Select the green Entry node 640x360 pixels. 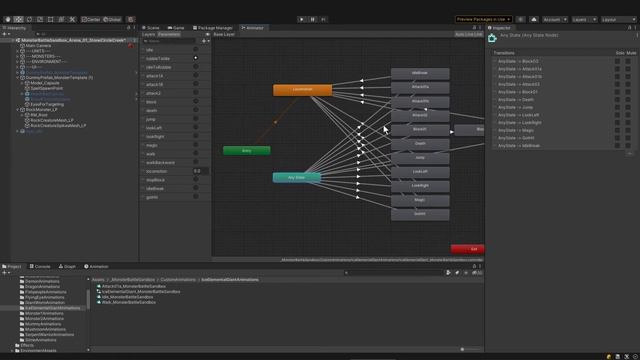pos(247,151)
